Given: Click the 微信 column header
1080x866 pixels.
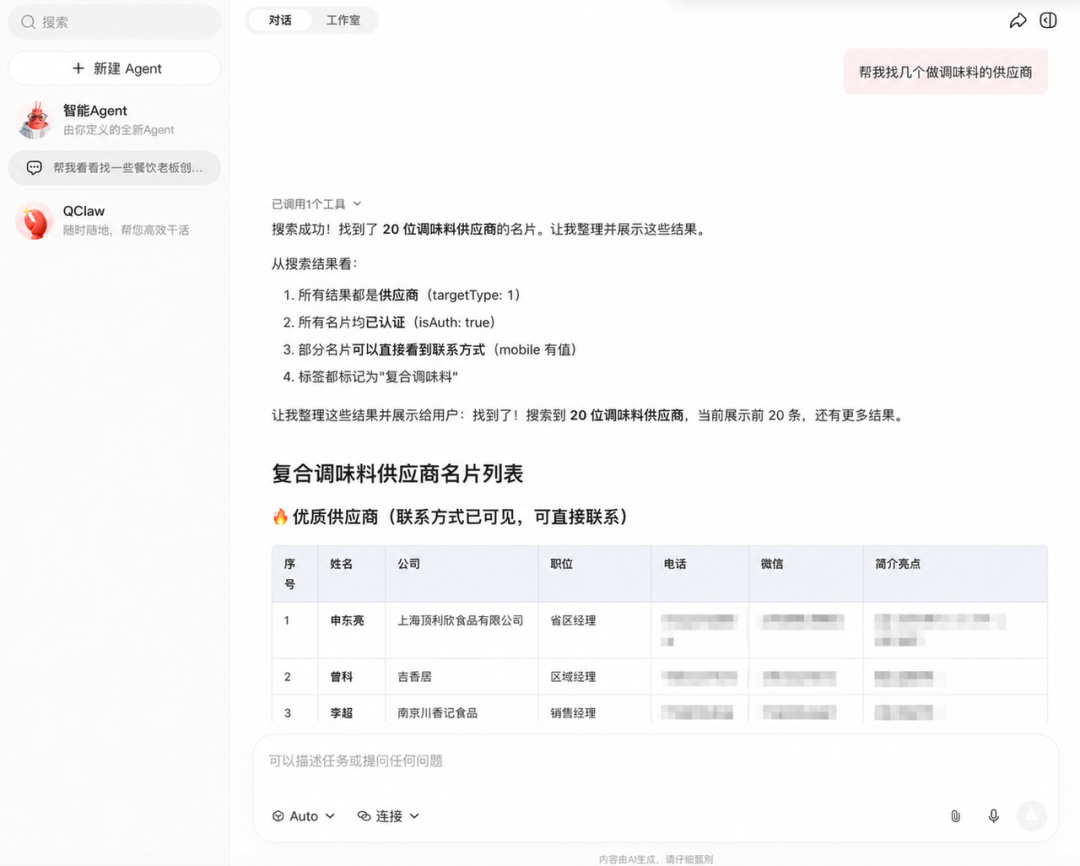Looking at the screenshot, I should tap(806, 574).
